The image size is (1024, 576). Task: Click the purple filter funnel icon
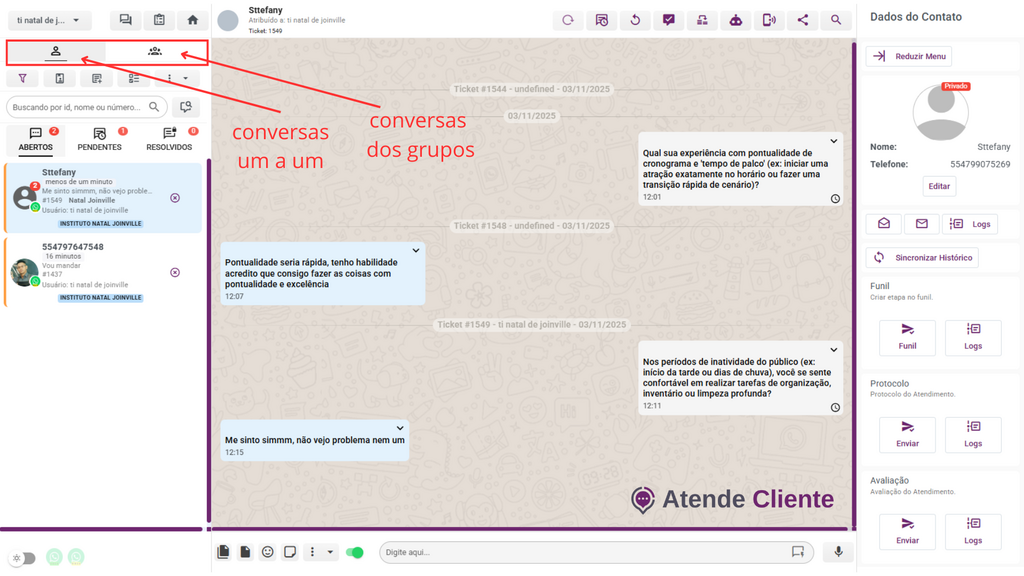coord(23,78)
